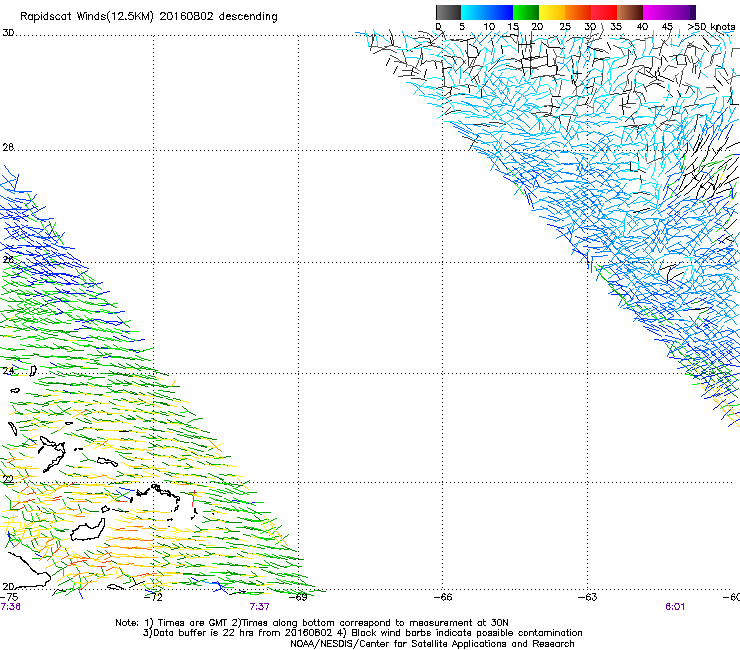Image resolution: width=740 pixels, height=650 pixels.
Task: Click the latitude label '26'
Action: (x=8, y=260)
